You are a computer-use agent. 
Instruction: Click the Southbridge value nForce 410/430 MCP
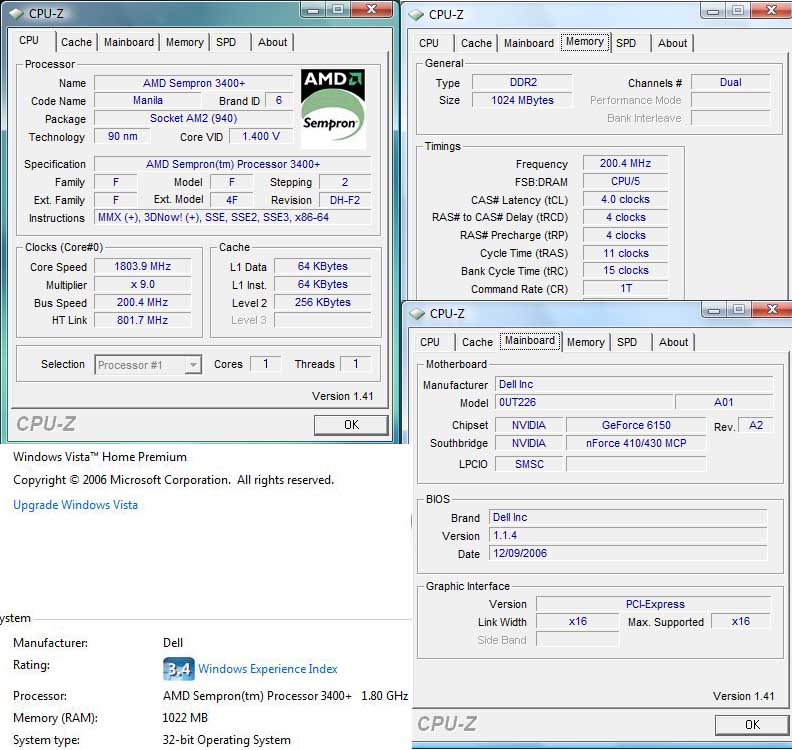coord(636,443)
